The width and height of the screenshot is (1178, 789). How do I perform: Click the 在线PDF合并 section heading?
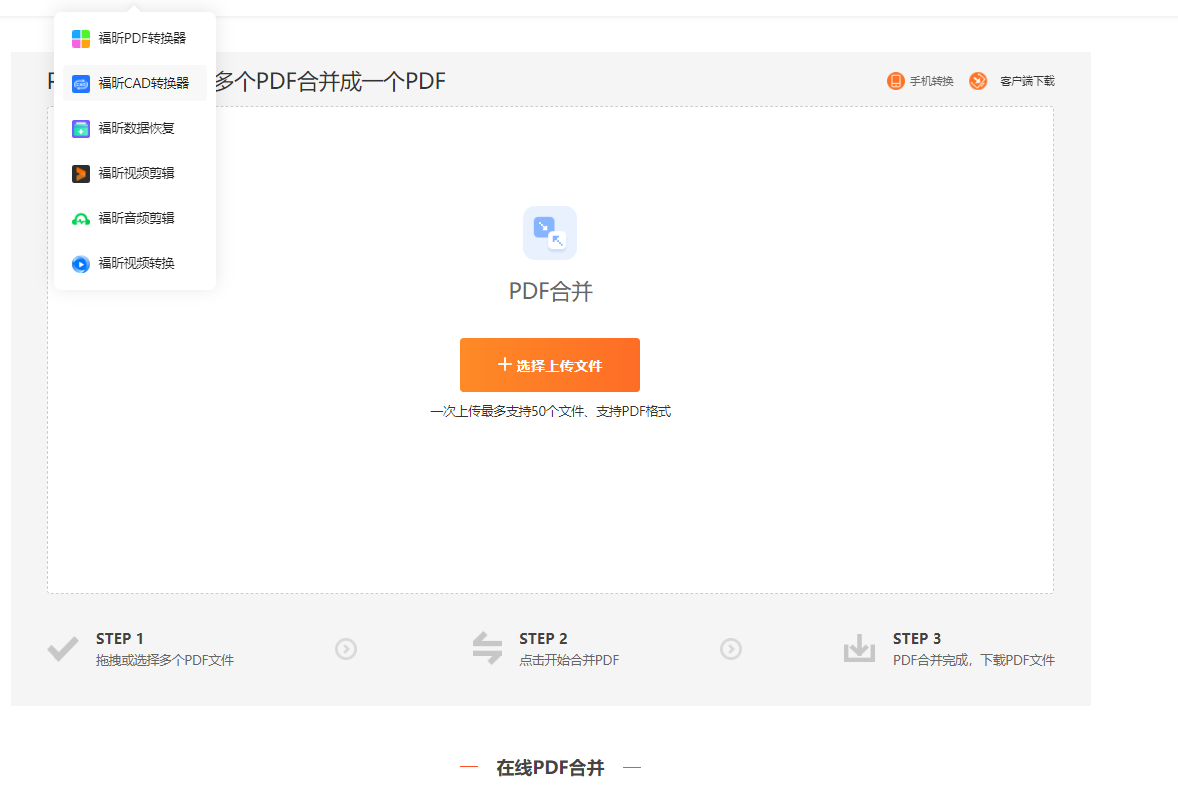pyautogui.click(x=550, y=768)
